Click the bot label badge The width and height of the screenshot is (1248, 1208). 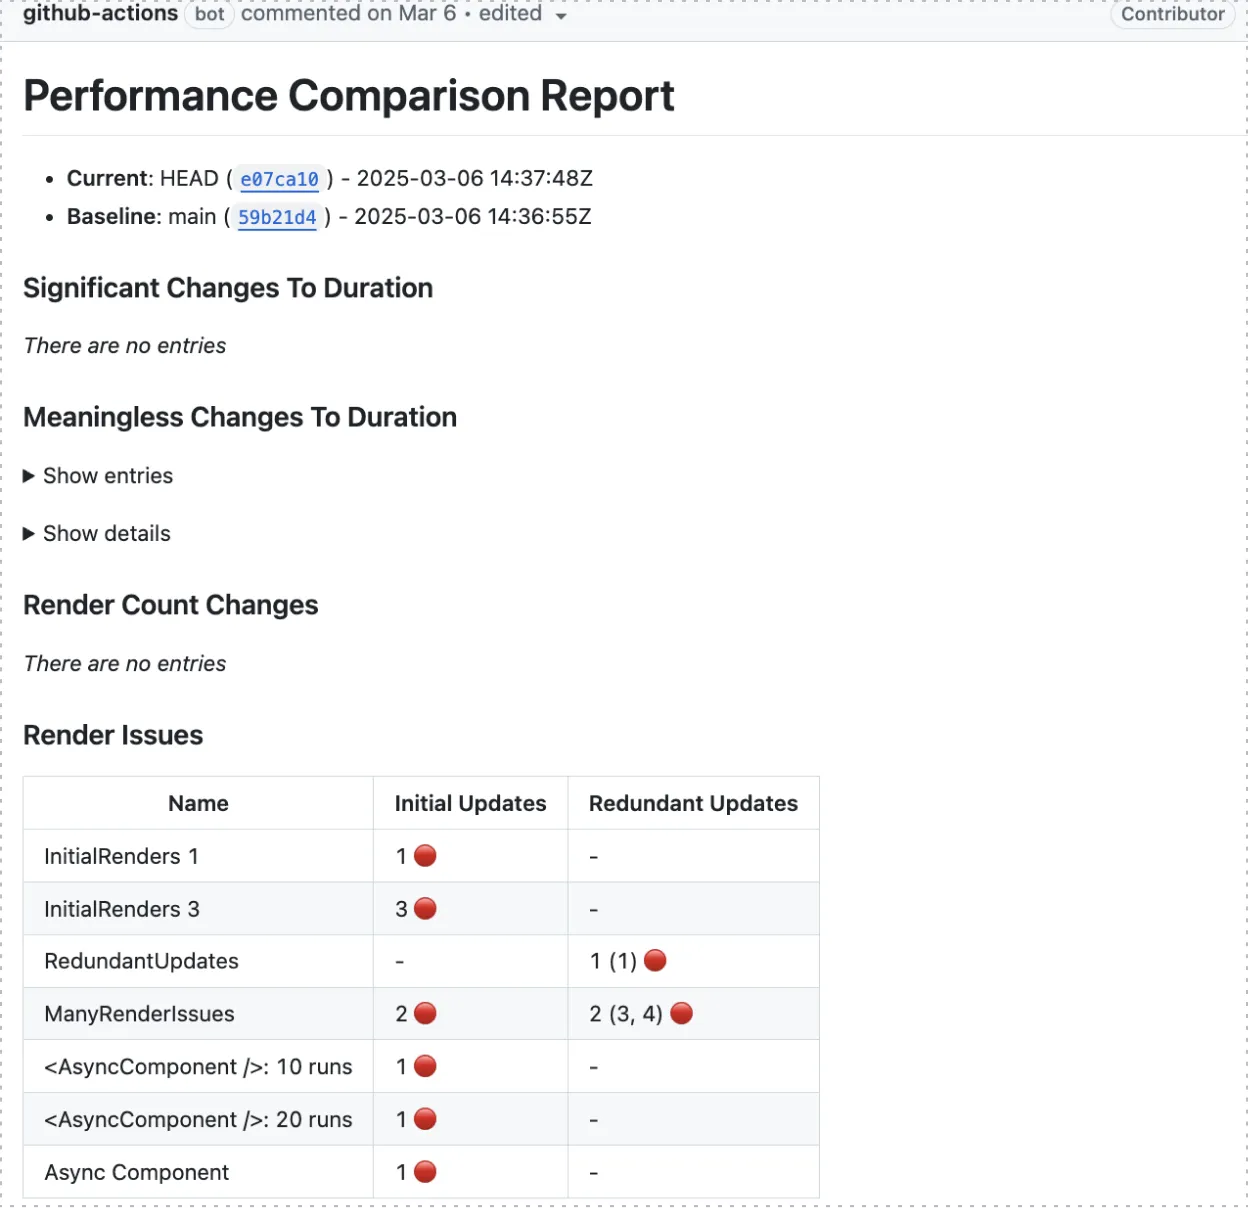[209, 15]
